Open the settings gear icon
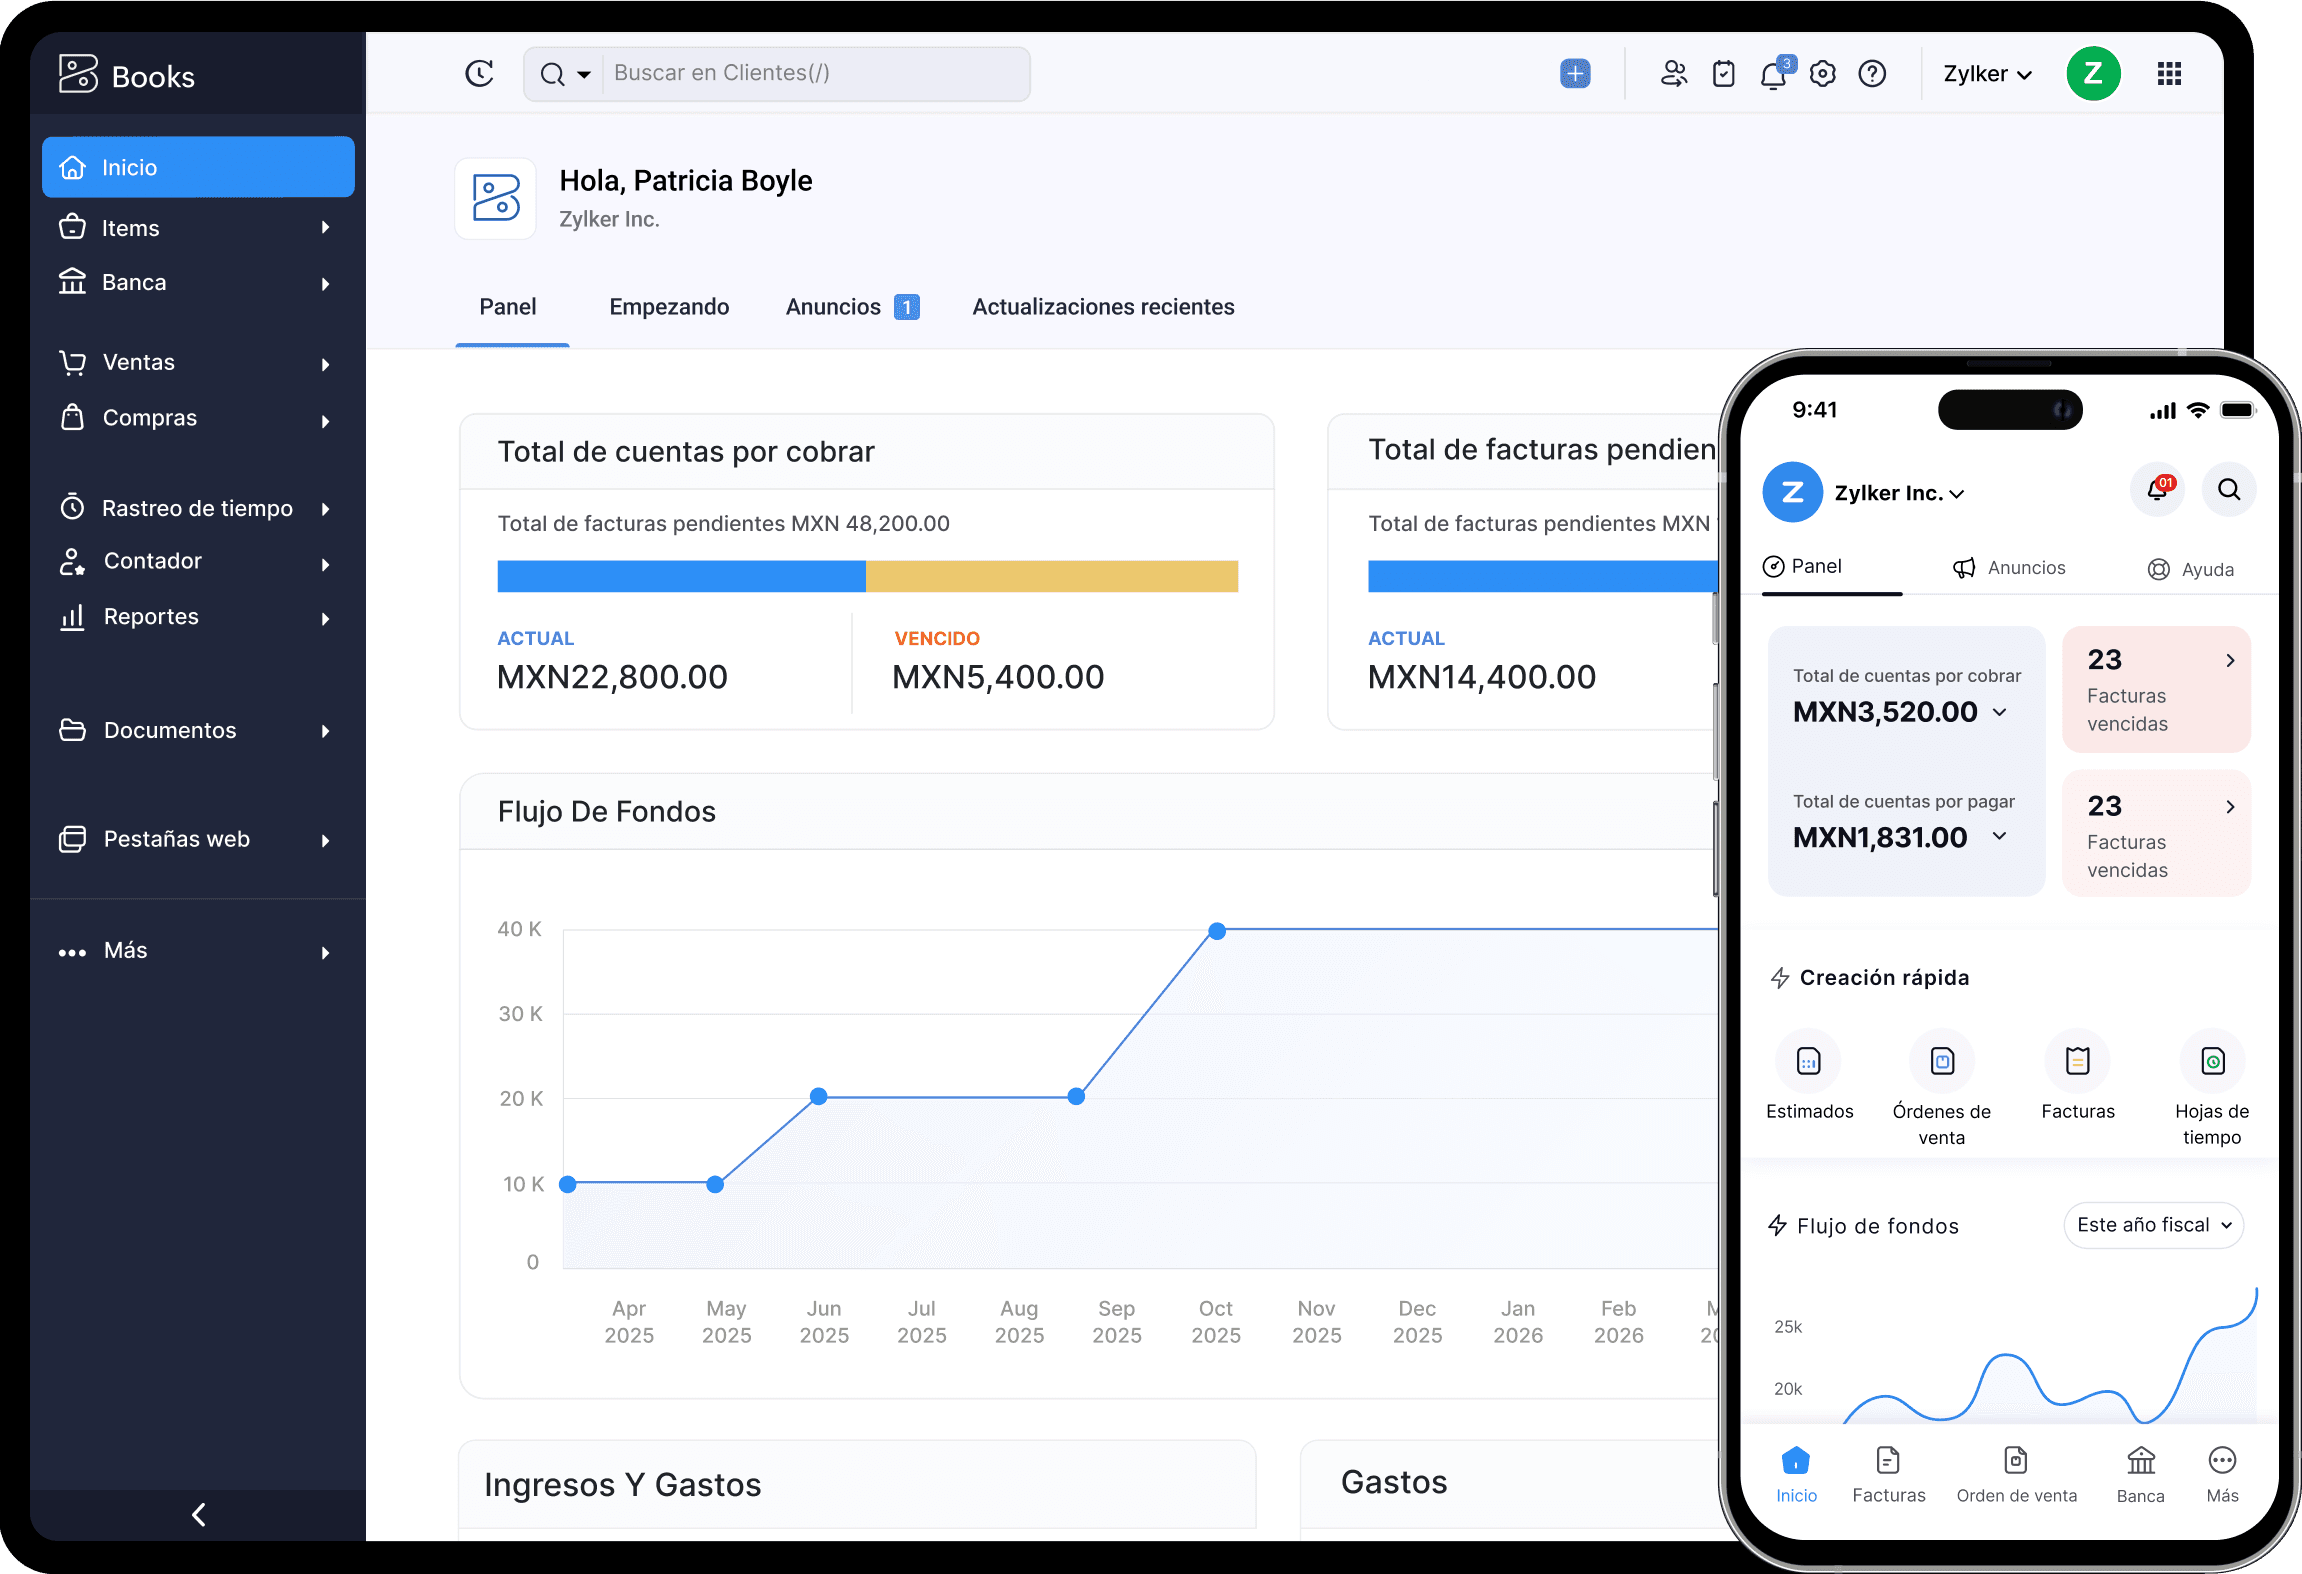2302x1574 pixels. [1823, 74]
